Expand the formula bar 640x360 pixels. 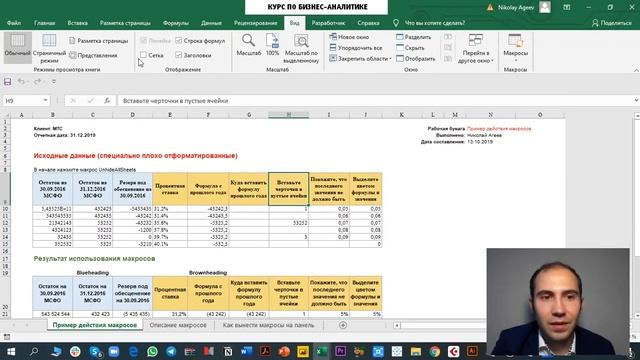pyautogui.click(x=636, y=100)
